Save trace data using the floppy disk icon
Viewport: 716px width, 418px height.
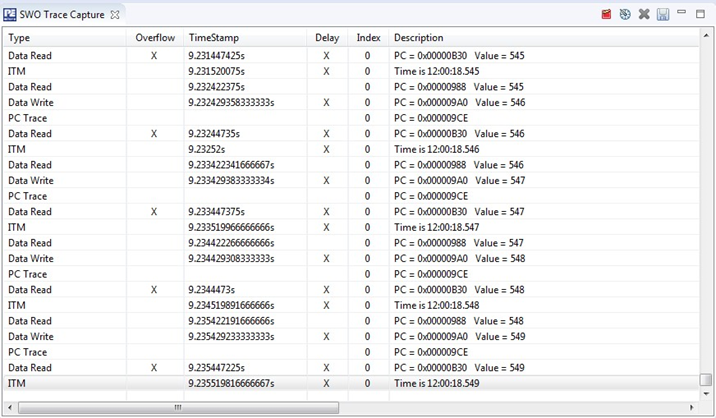click(x=663, y=14)
